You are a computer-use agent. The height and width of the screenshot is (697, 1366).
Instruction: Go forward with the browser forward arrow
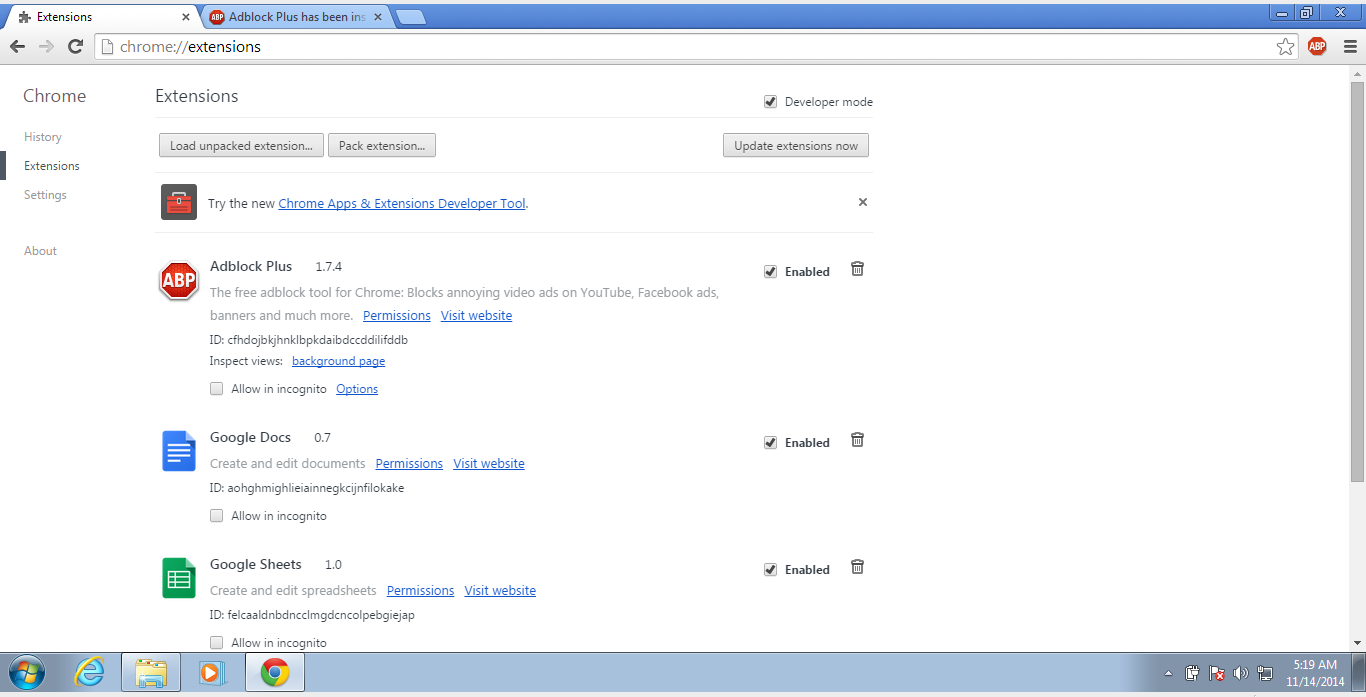point(46,46)
